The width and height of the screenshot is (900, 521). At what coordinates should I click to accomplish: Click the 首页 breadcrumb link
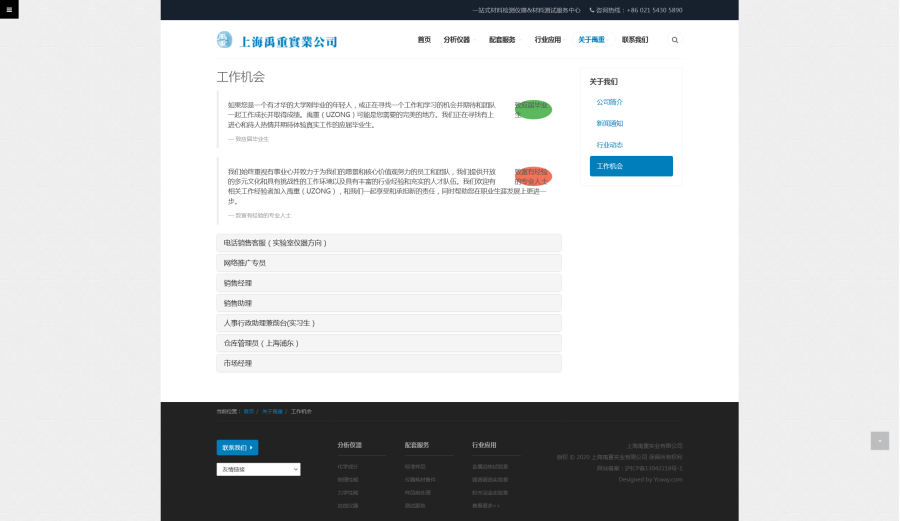[248, 411]
